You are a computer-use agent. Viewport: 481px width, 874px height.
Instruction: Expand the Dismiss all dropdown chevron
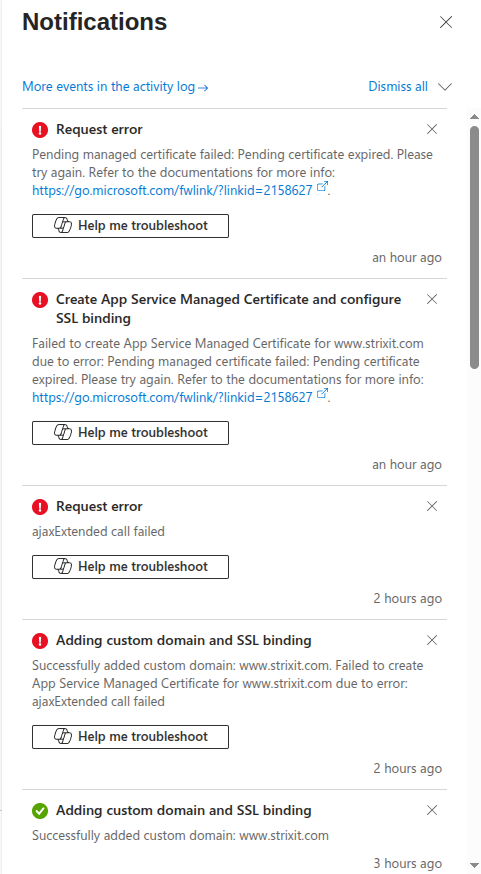coord(444,87)
